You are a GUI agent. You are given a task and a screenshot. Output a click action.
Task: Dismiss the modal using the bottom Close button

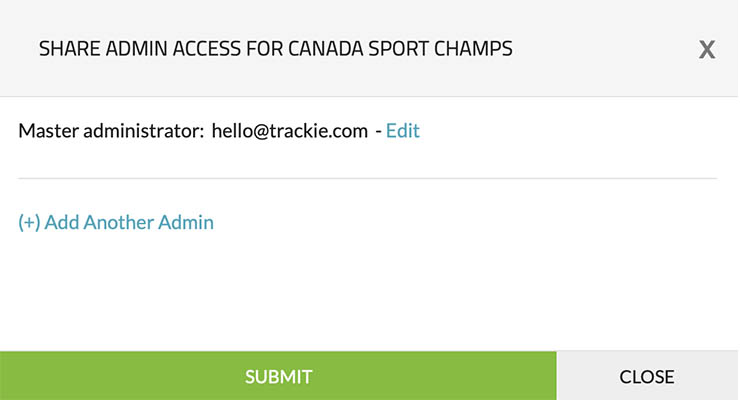click(x=647, y=376)
